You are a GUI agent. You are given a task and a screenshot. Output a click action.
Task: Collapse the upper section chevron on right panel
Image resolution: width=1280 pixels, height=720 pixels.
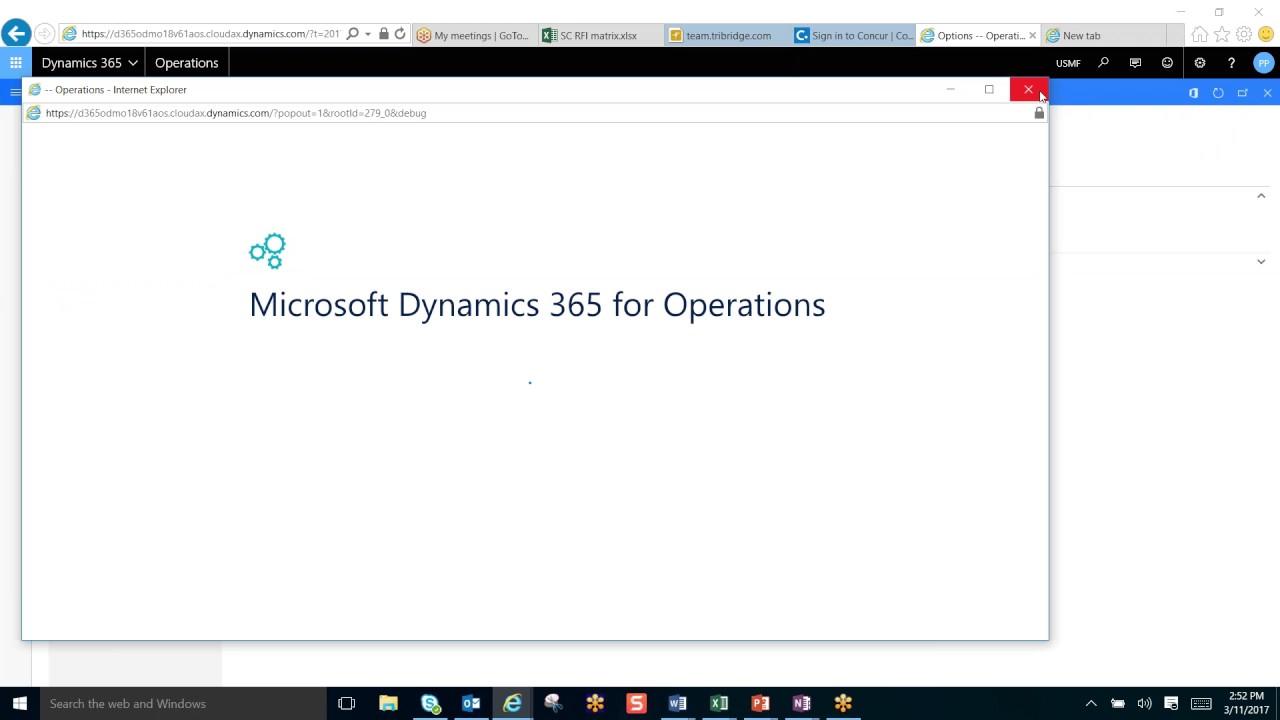coord(1261,196)
